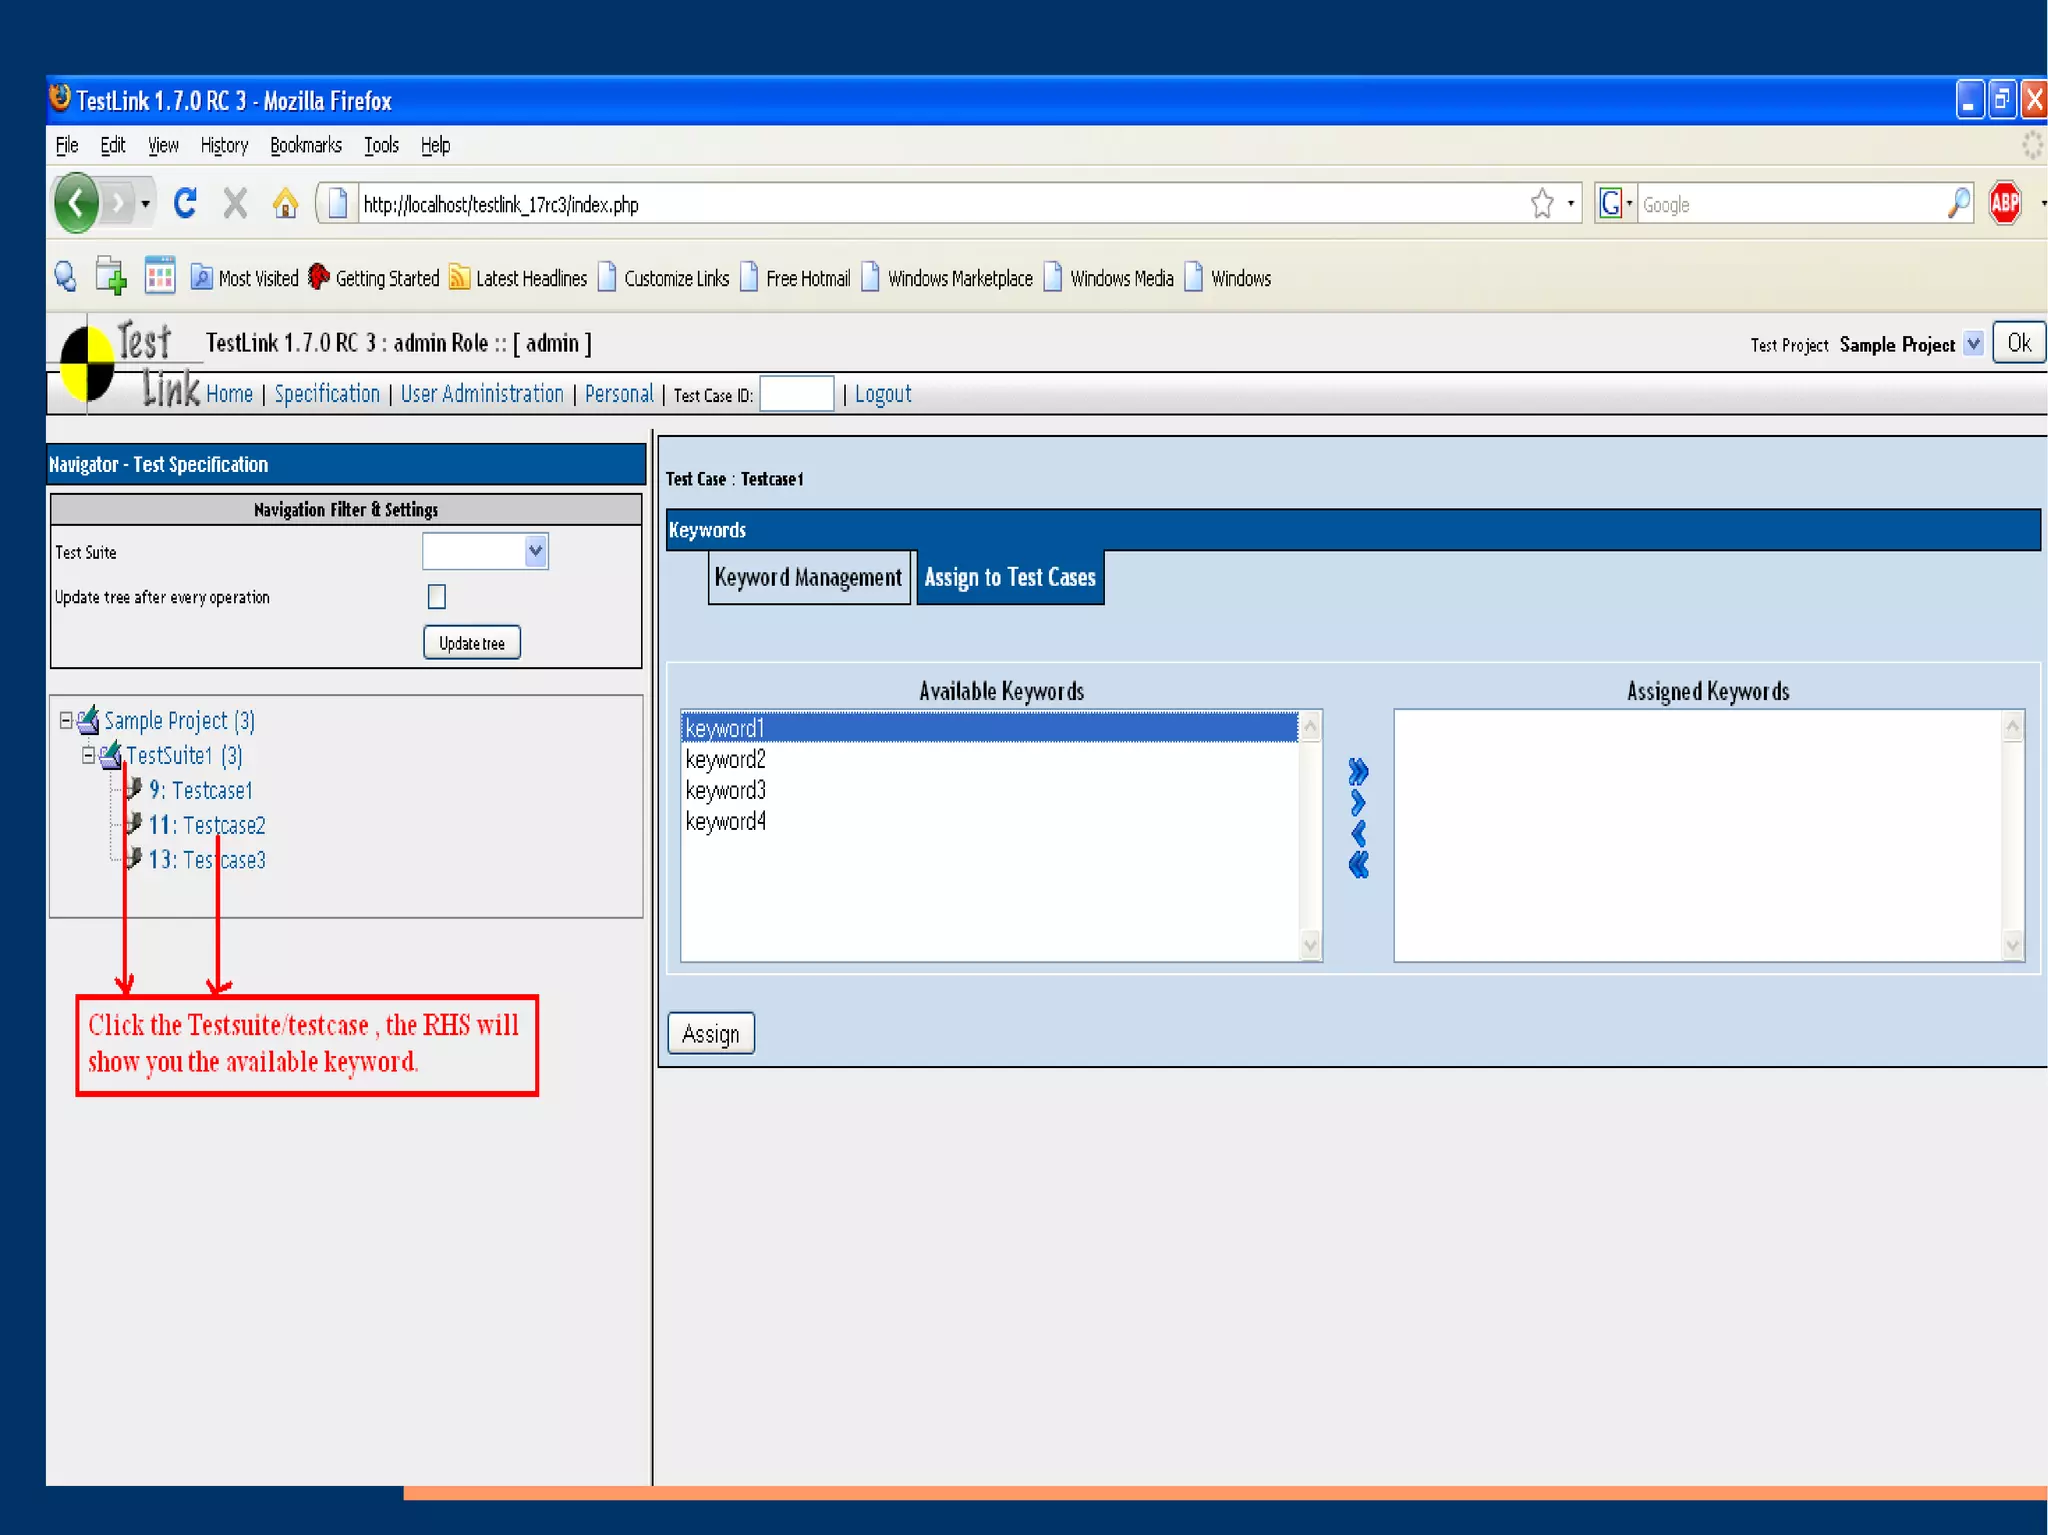The height and width of the screenshot is (1535, 2048).
Task: Open Windows Marketplace bookmark
Action: point(946,278)
